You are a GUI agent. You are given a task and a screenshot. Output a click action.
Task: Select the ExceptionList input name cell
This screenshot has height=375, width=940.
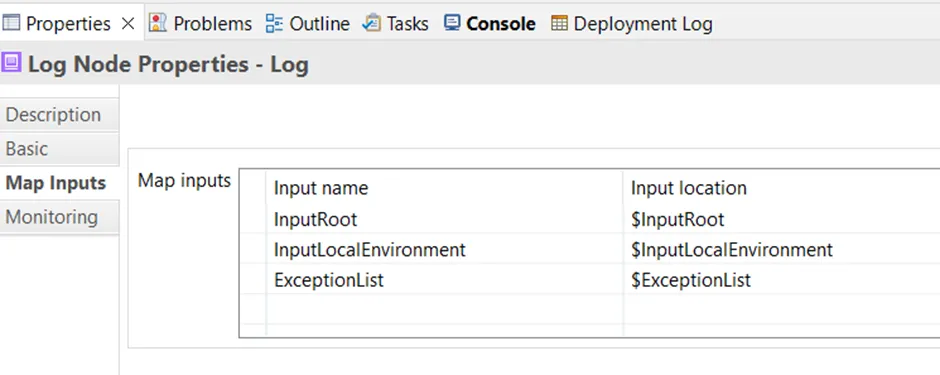tap(444, 280)
